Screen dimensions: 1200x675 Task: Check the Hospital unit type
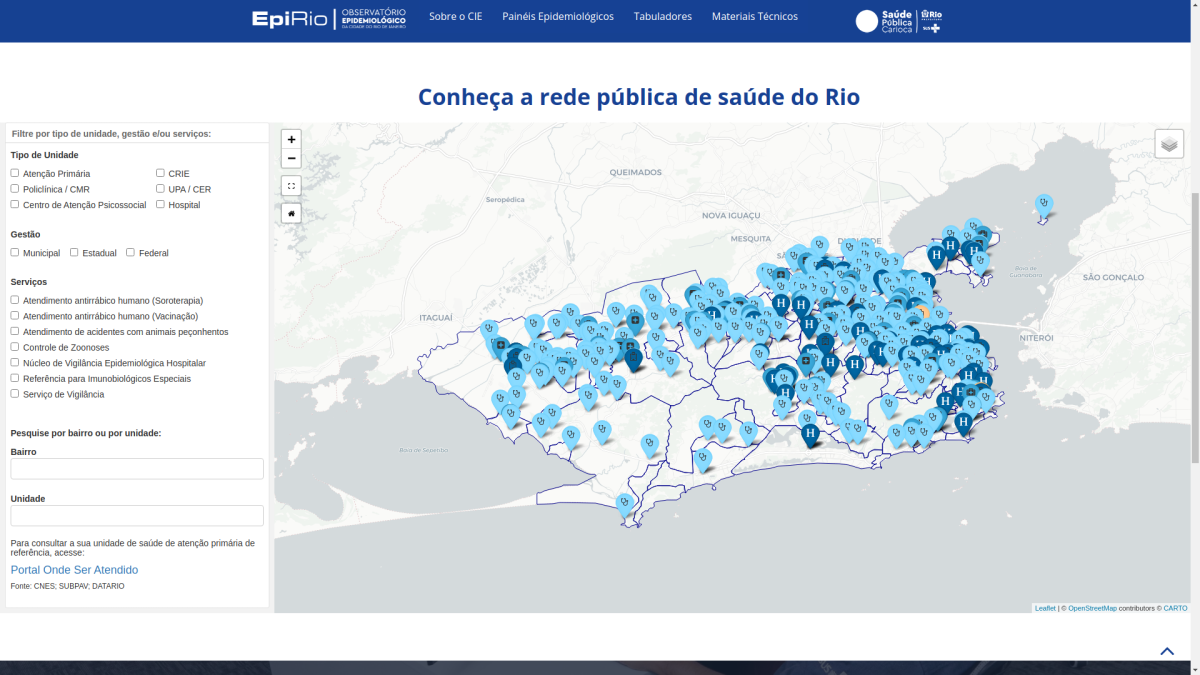pos(160,204)
